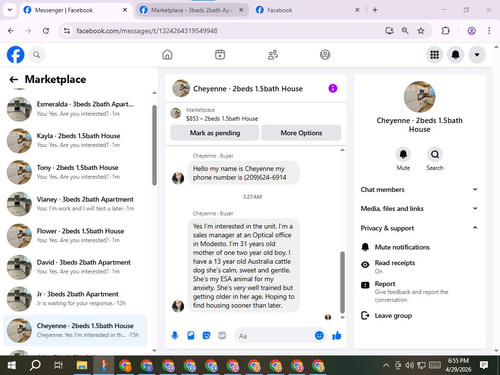Expand the Chat members section

[419, 189]
